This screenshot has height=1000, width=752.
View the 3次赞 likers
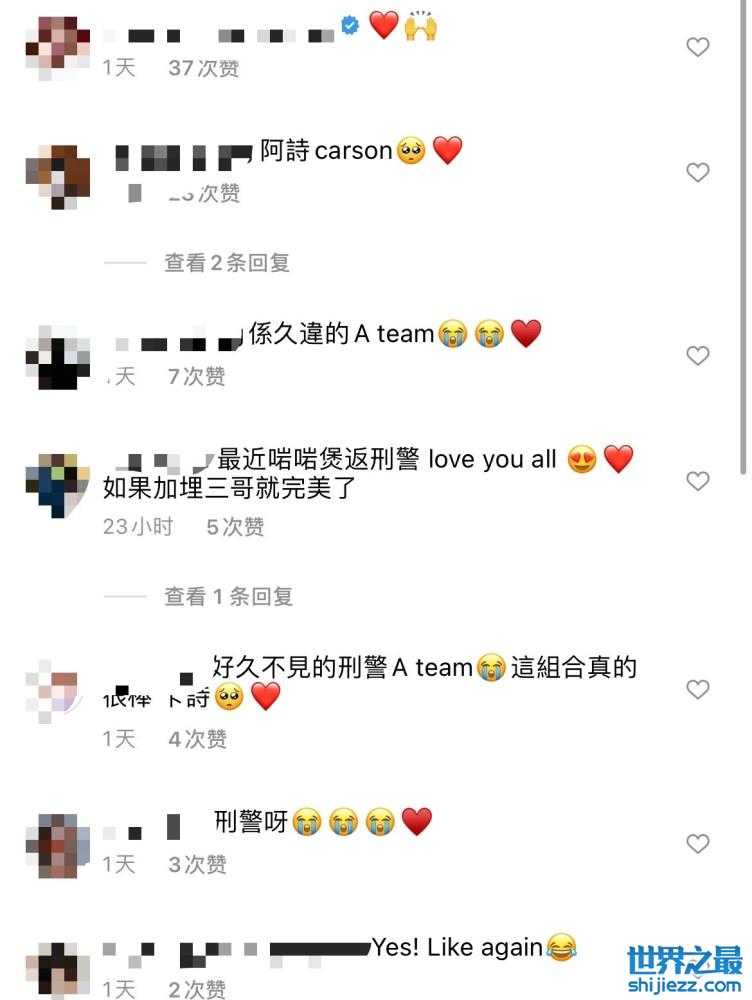pyautogui.click(x=197, y=864)
